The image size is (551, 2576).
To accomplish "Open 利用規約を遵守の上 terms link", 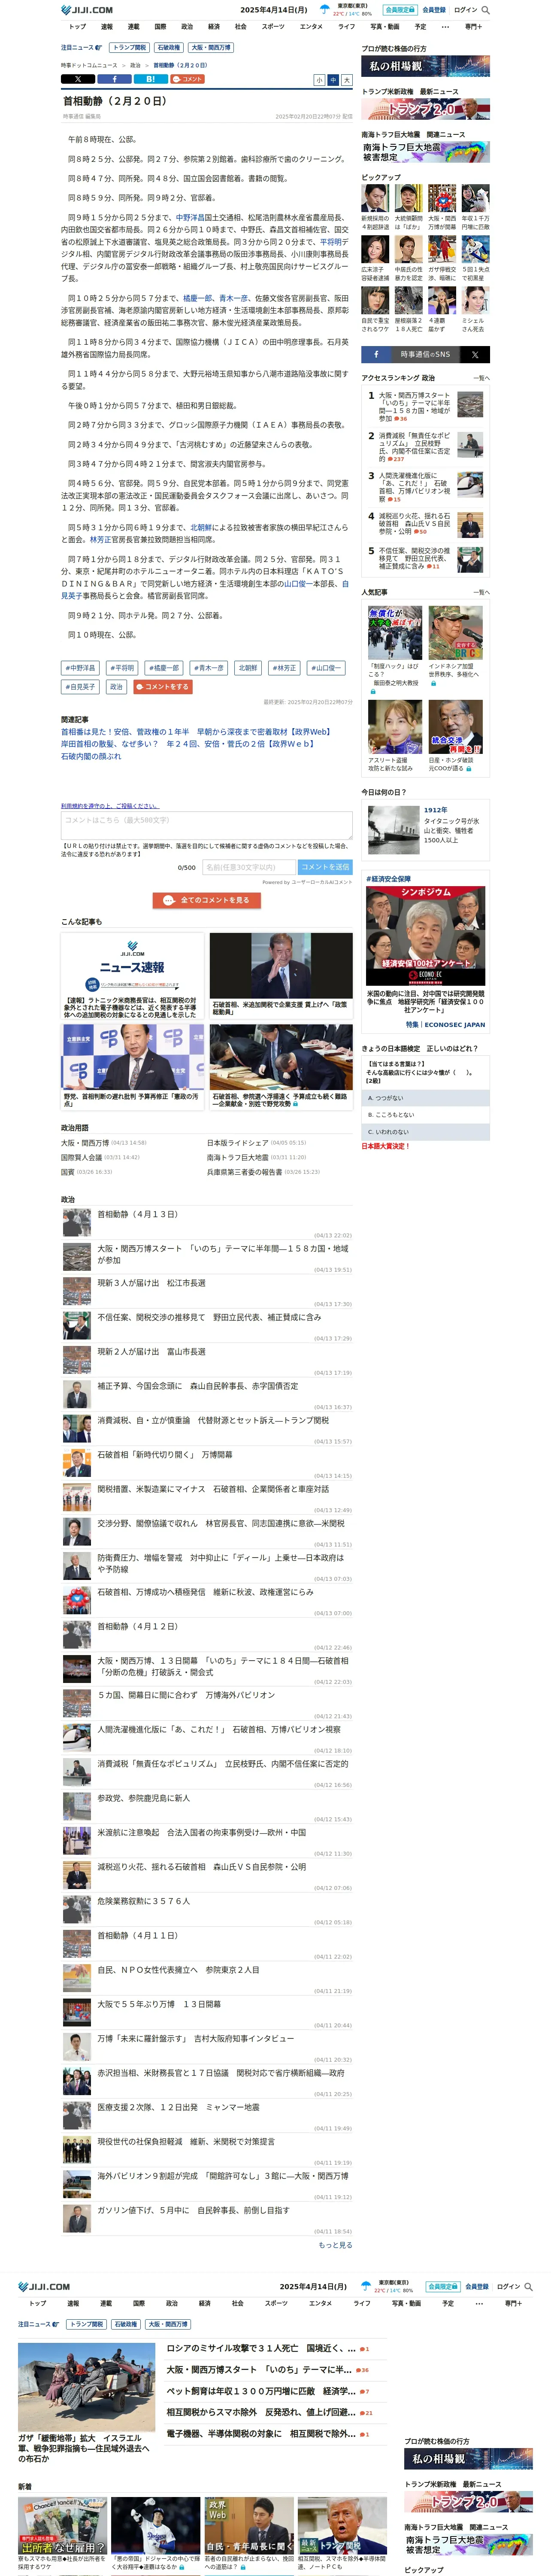I will pyautogui.click(x=109, y=805).
